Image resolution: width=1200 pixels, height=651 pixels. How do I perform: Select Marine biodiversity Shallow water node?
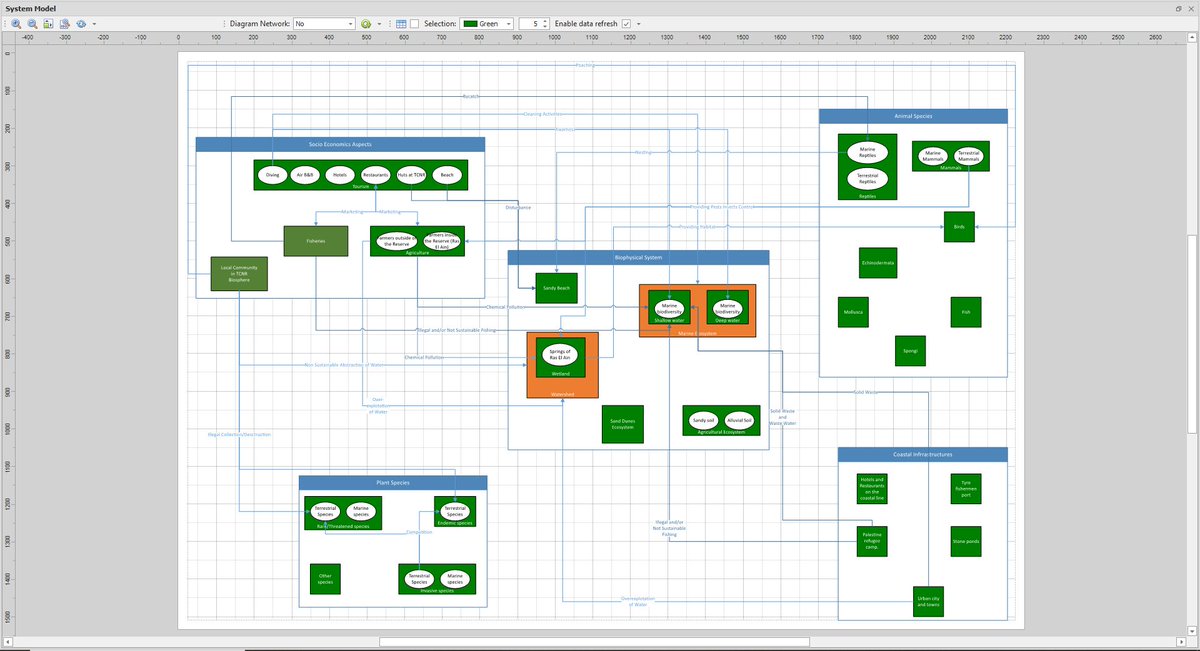pos(669,307)
